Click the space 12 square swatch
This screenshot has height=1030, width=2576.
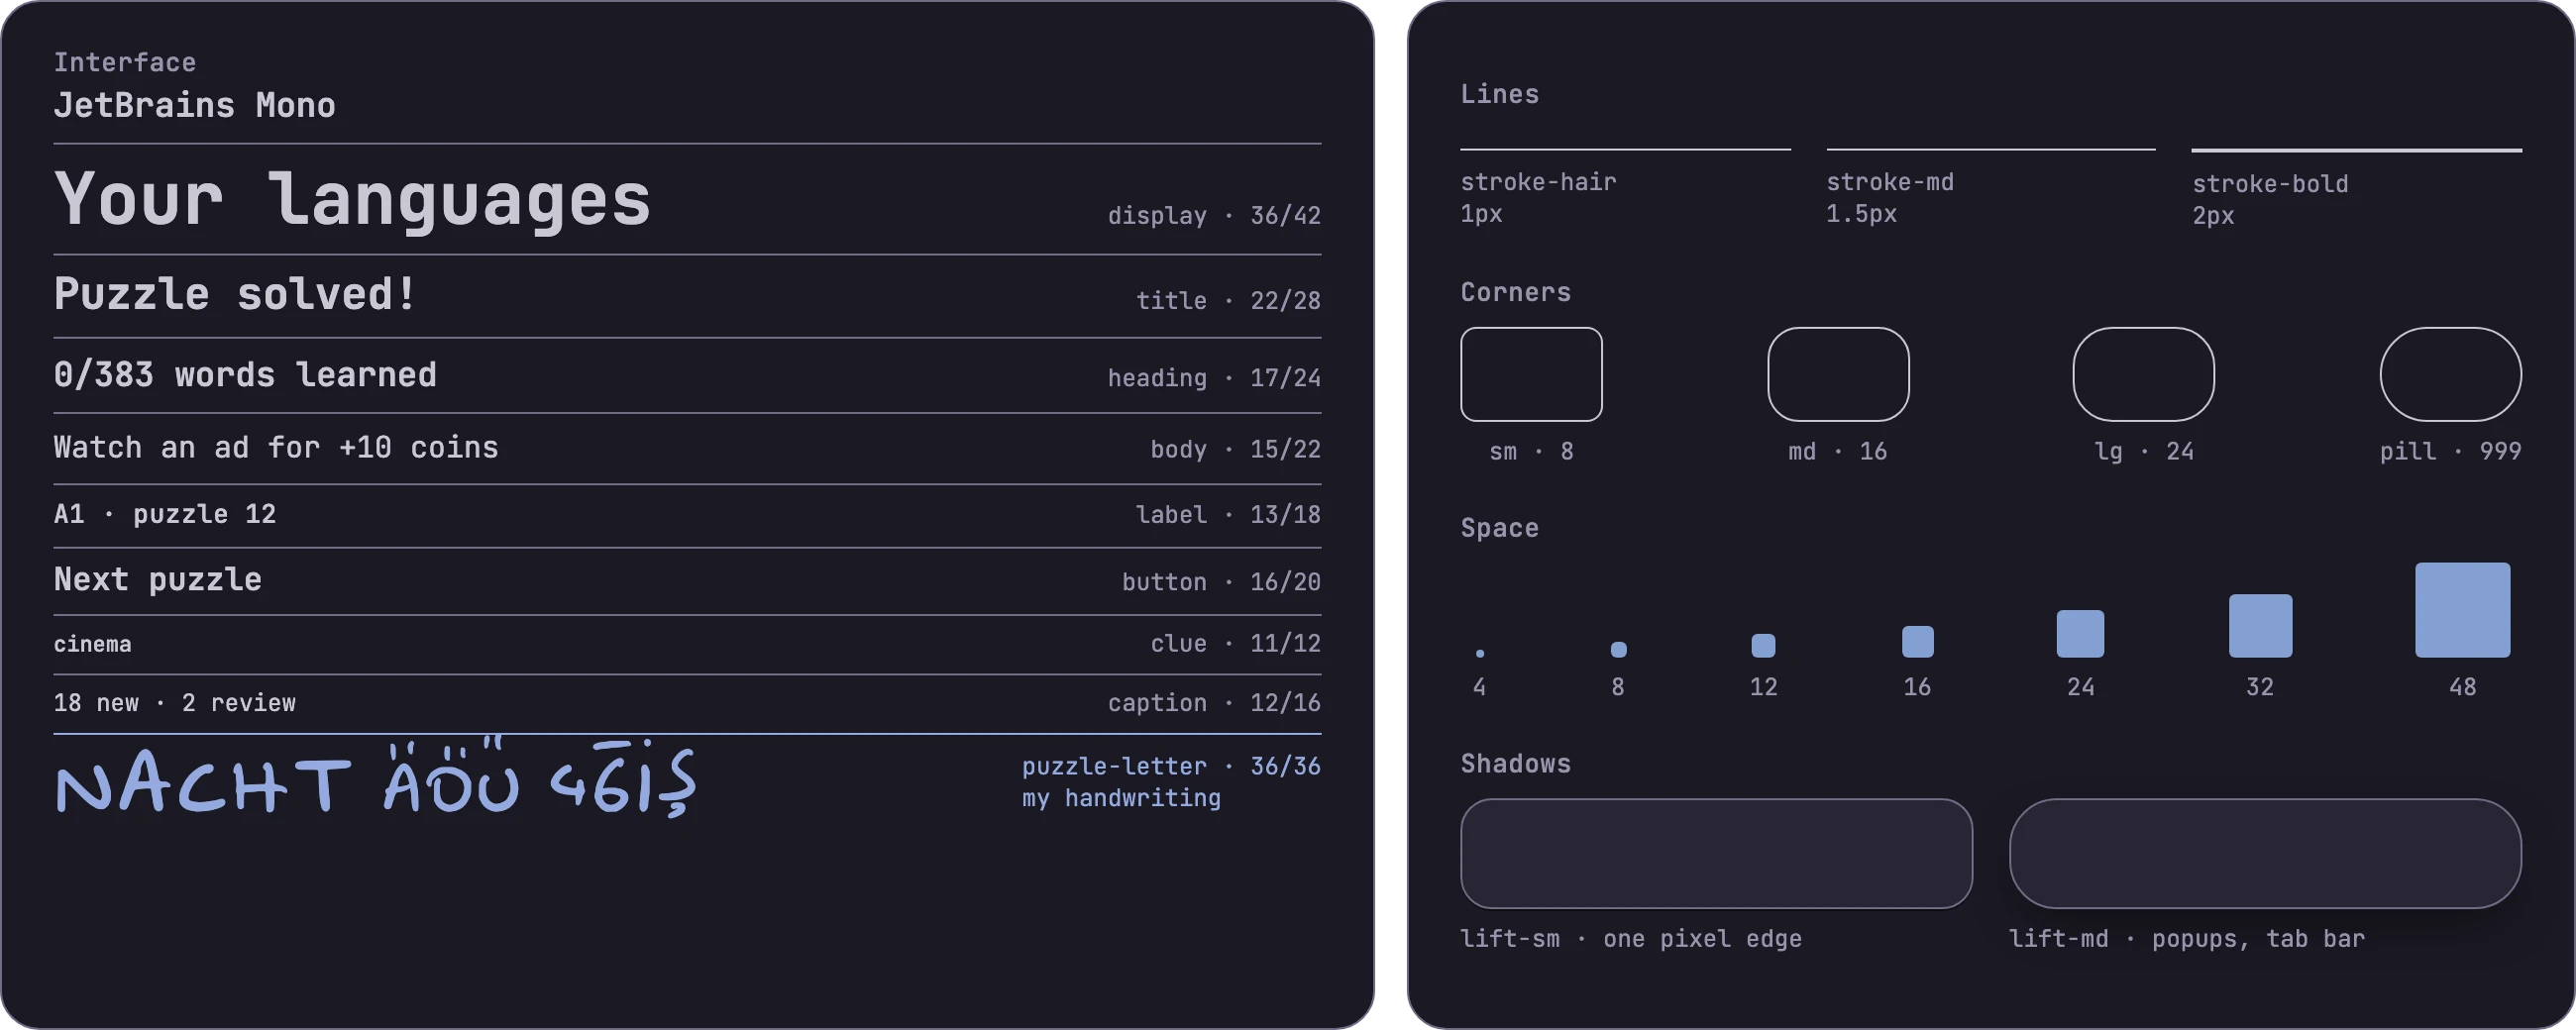[1763, 645]
